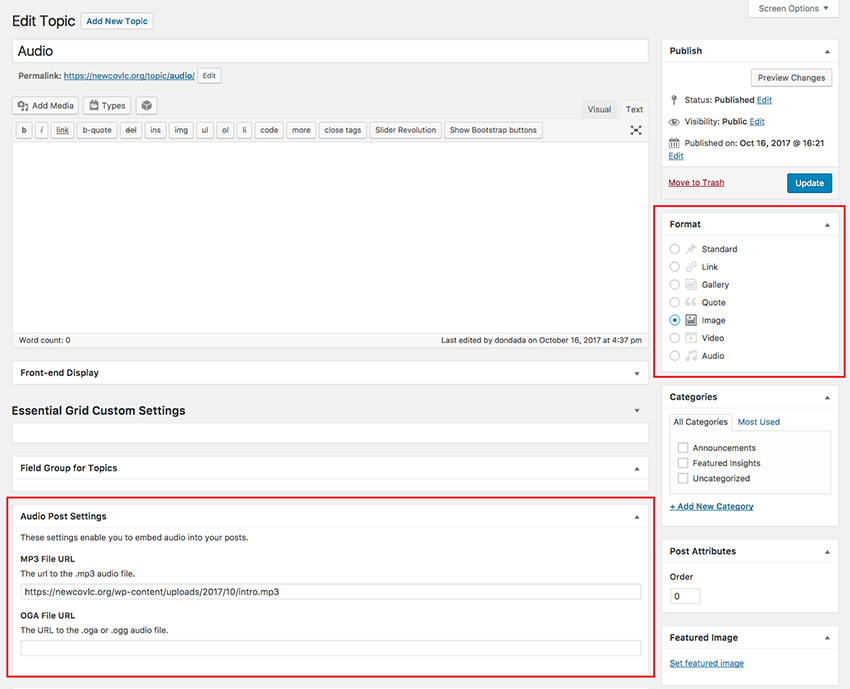
Task: Open the All Categories tab
Action: click(x=700, y=422)
